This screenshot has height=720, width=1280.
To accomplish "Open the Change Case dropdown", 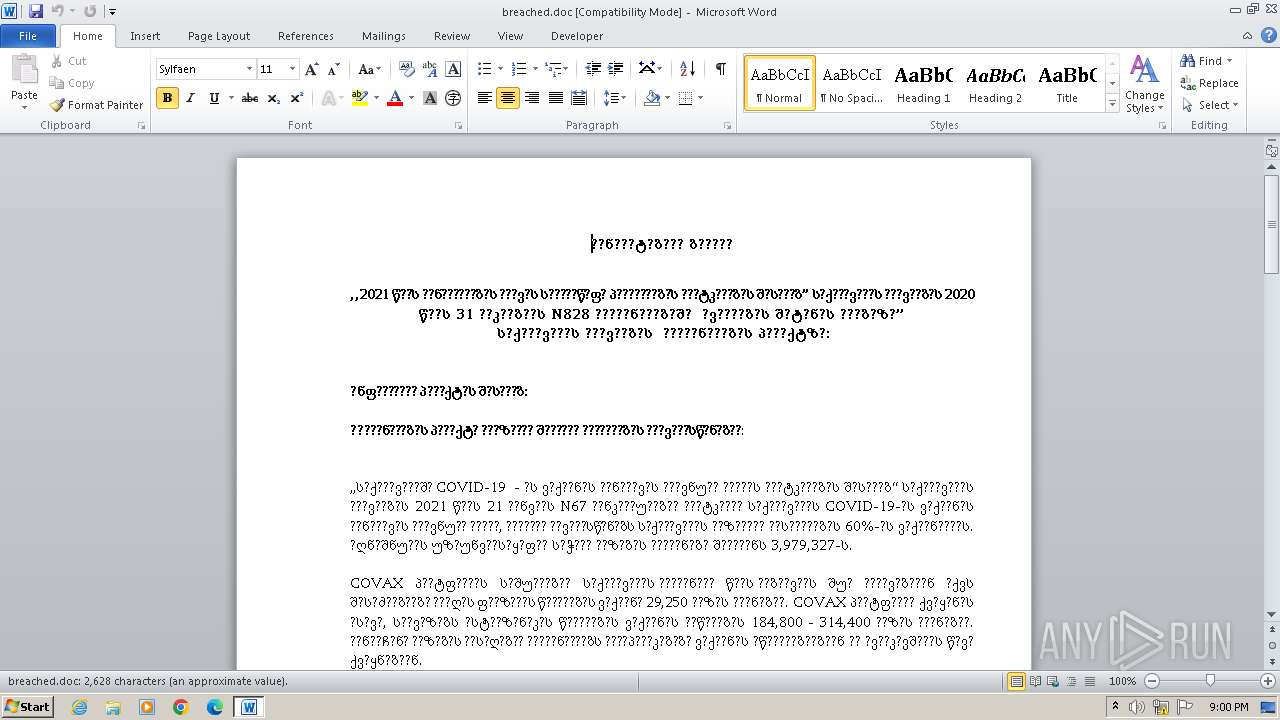I will pyautogui.click(x=369, y=69).
